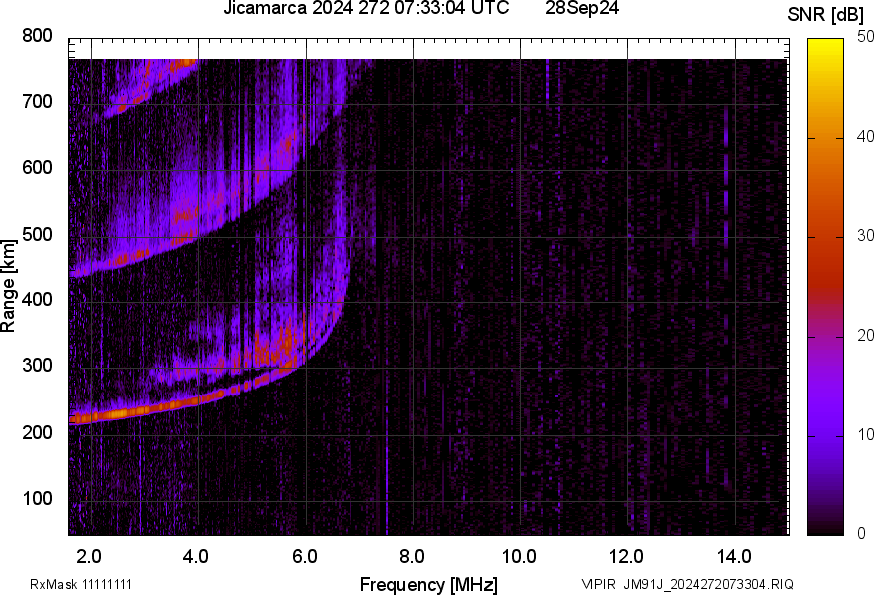Image resolution: width=874 pixels, height=595 pixels.
Task: Select the "RxMask 11111111" text
Action: pyautogui.click(x=81, y=584)
